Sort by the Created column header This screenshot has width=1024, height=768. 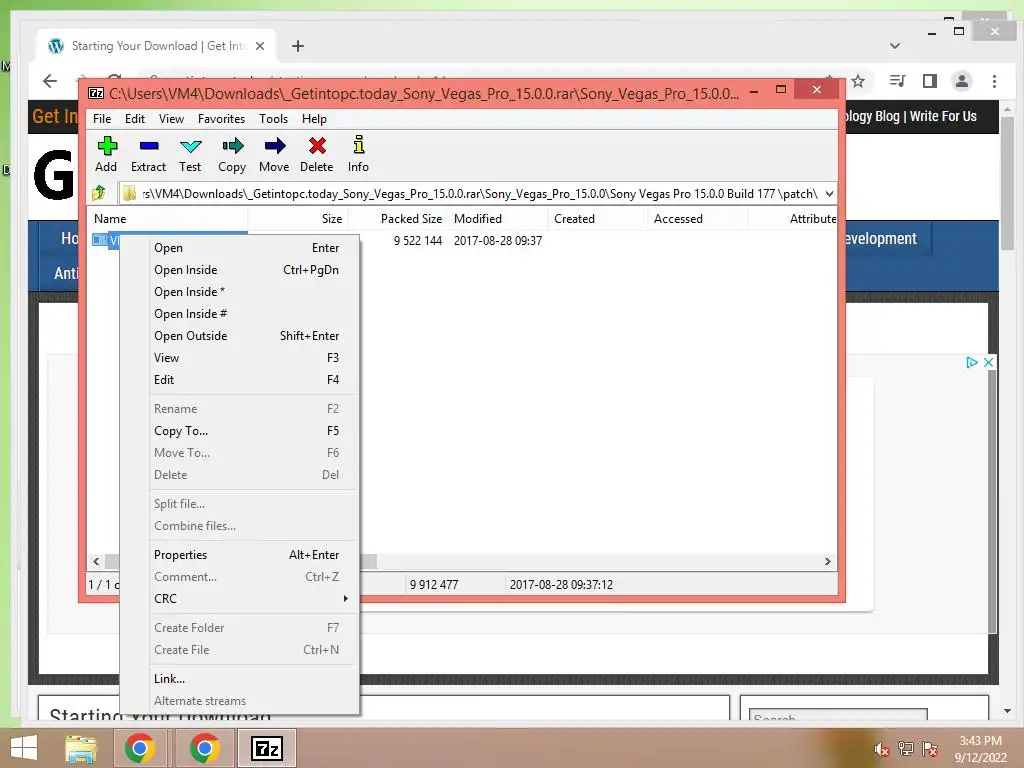[x=598, y=219]
